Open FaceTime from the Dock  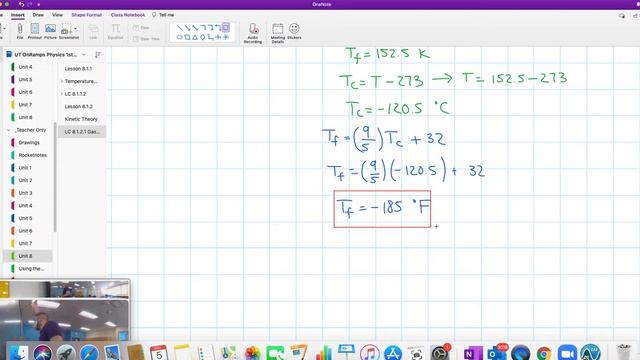(276, 353)
